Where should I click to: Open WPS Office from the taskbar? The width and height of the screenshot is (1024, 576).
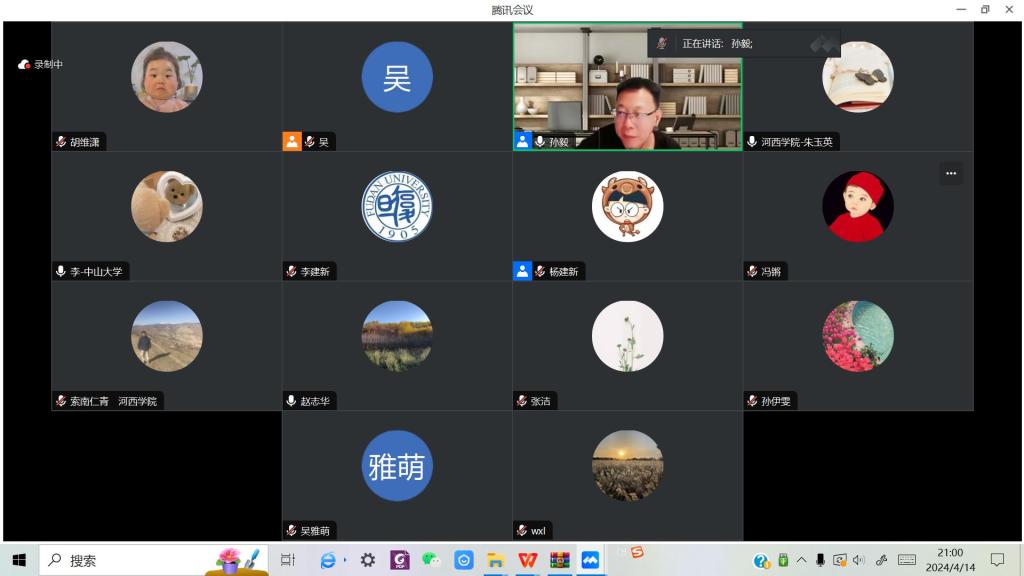pos(528,561)
